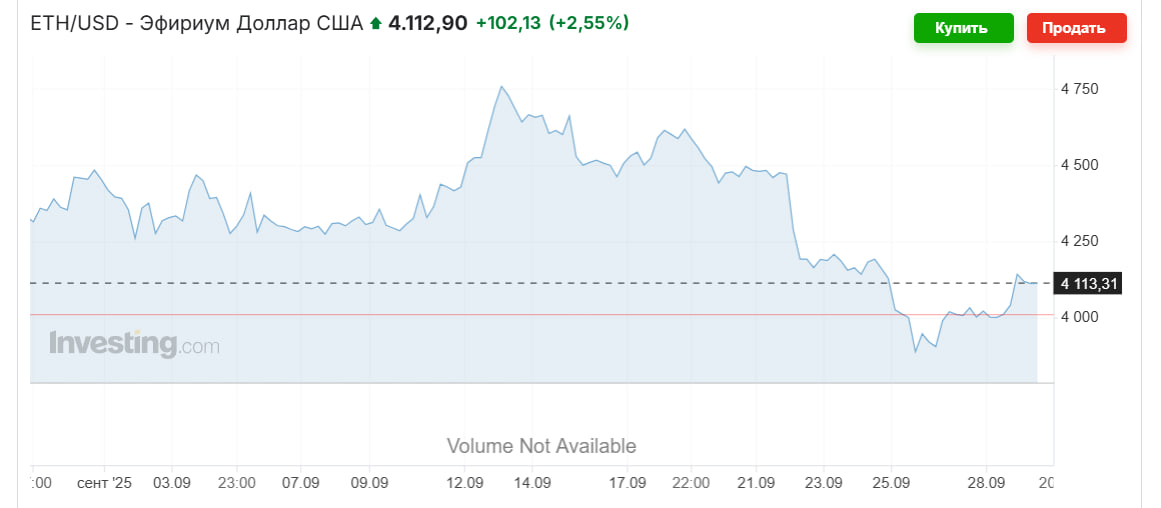1161x508 pixels.
Task: Click the green up arrow icon
Action: (x=376, y=23)
